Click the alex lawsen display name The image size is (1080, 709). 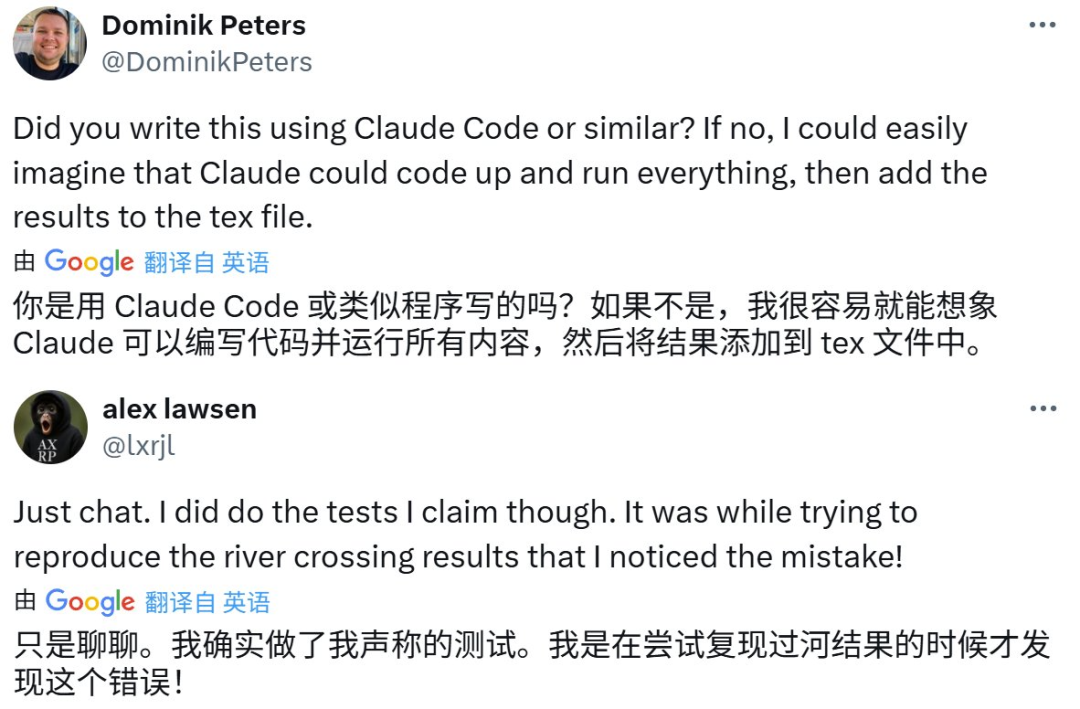(179, 409)
